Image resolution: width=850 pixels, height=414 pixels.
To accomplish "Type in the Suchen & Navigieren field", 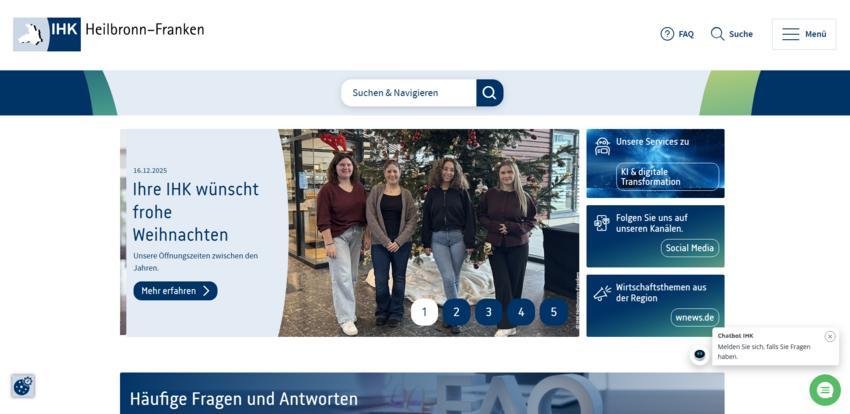I will click(x=408, y=93).
